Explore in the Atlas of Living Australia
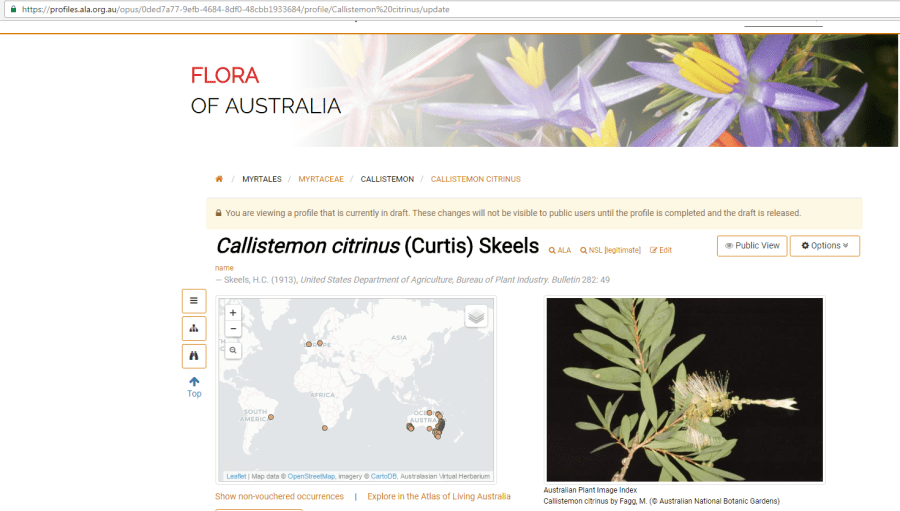 point(438,497)
